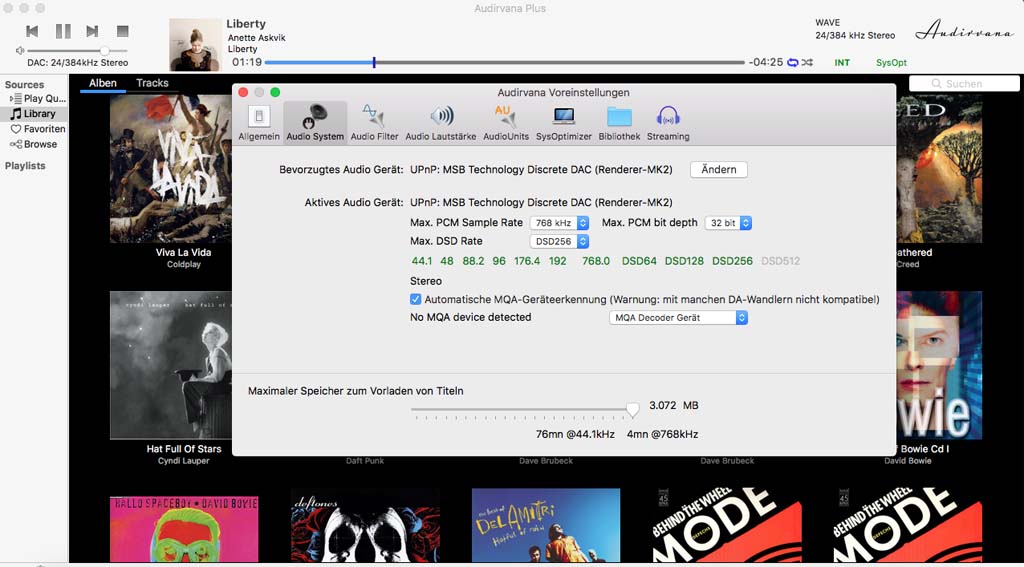1024x567 pixels.
Task: Click the speaker volume icon
Action: coord(20,50)
